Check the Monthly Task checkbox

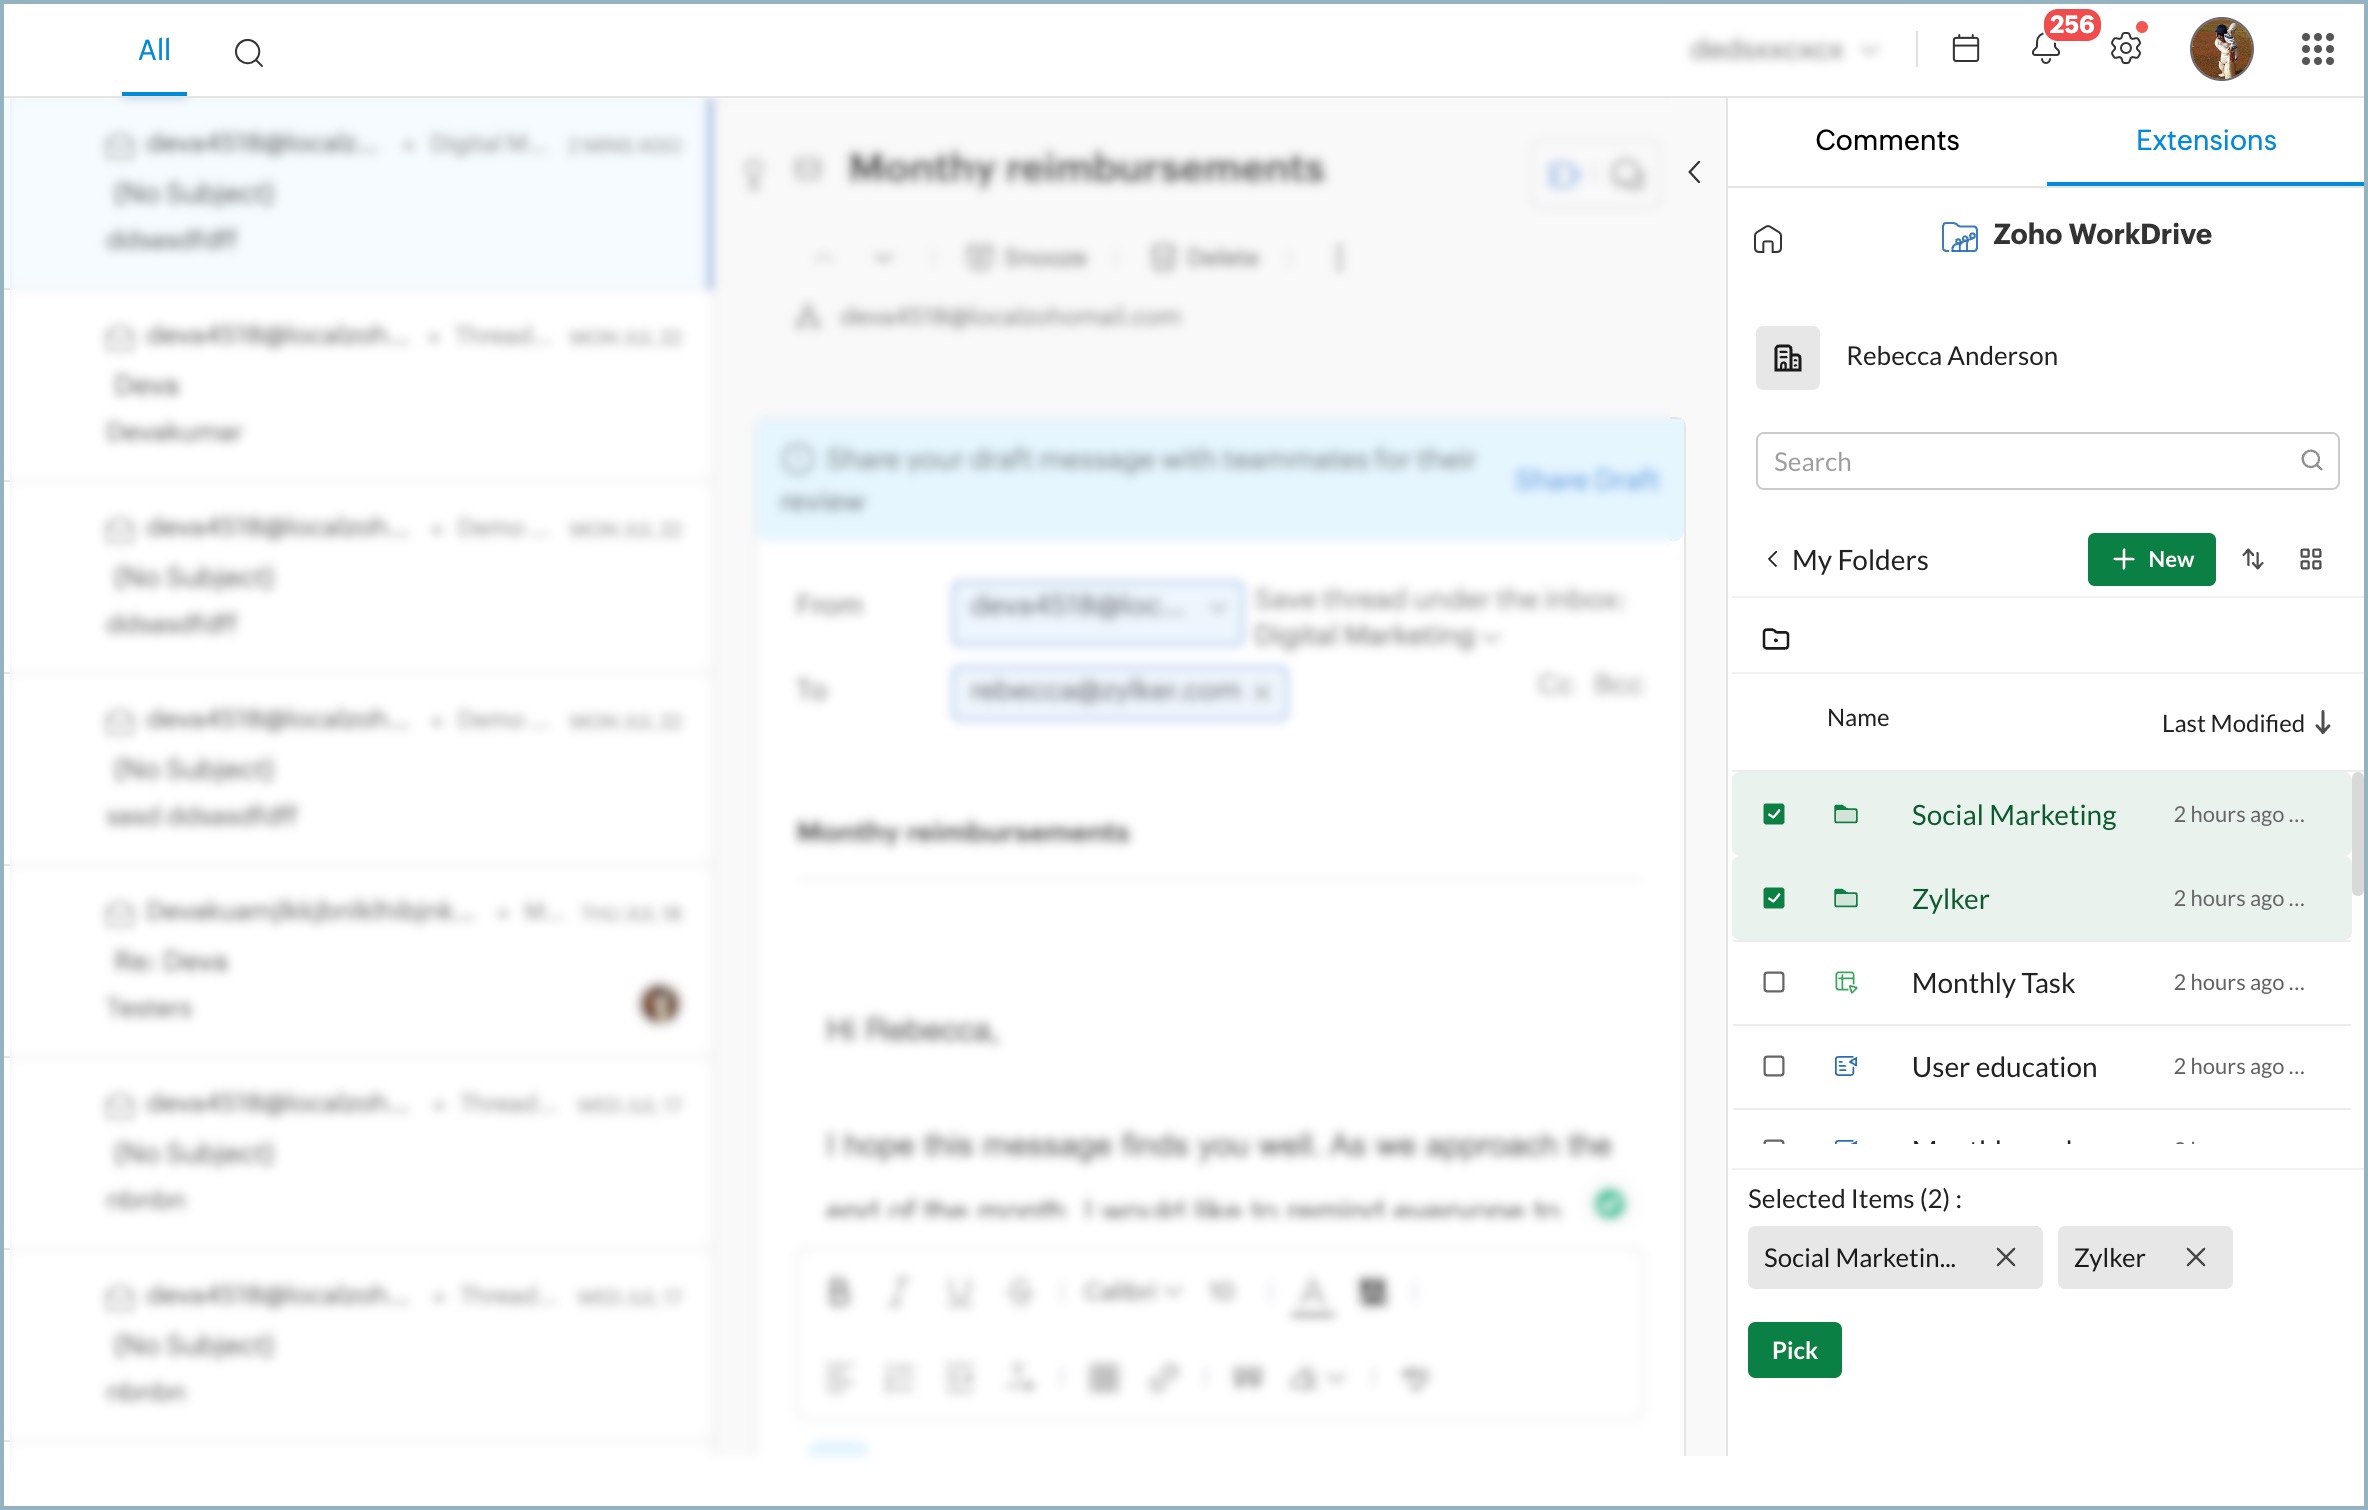pos(1774,982)
